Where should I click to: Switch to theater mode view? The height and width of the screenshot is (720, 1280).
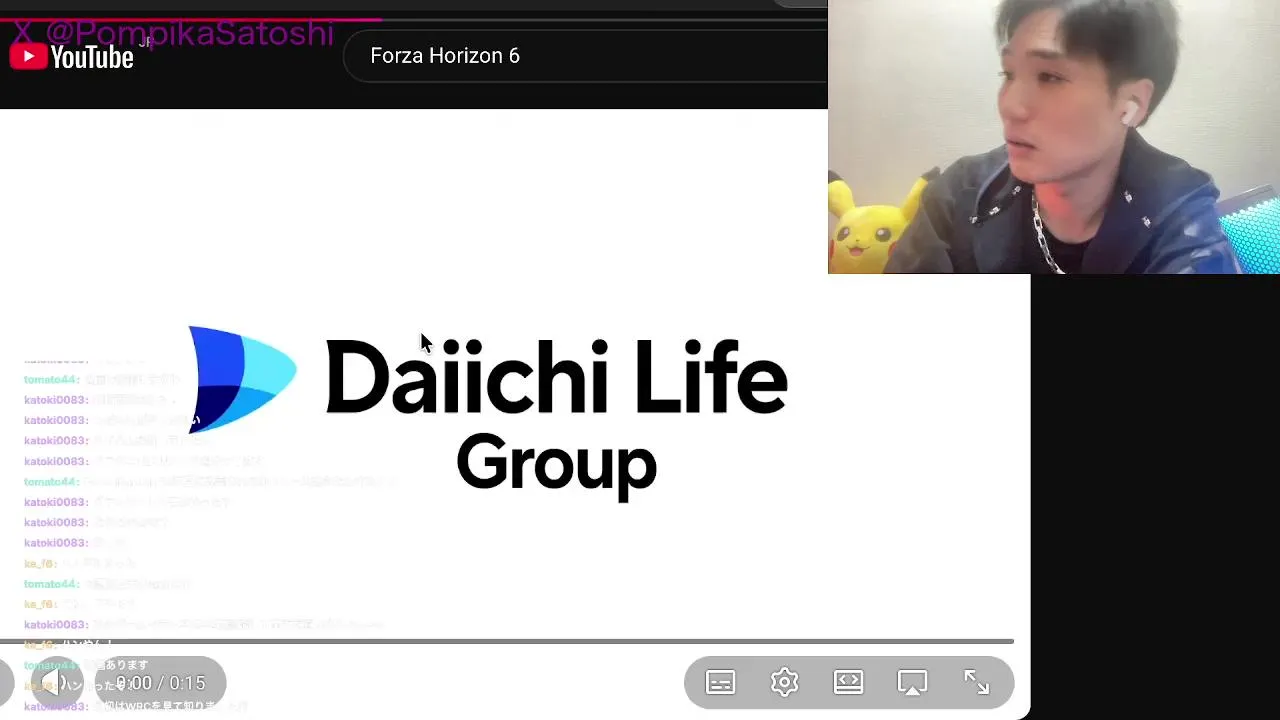[x=848, y=683]
